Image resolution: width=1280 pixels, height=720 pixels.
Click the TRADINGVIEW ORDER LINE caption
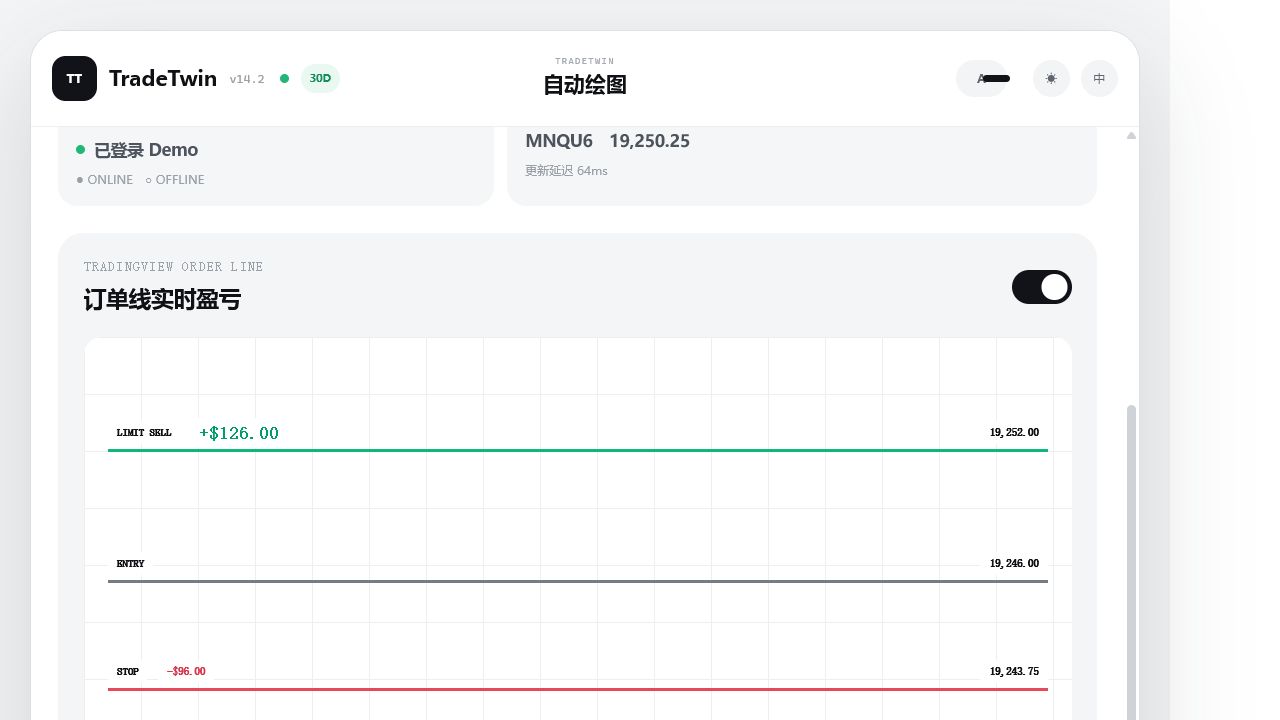[x=173, y=267]
